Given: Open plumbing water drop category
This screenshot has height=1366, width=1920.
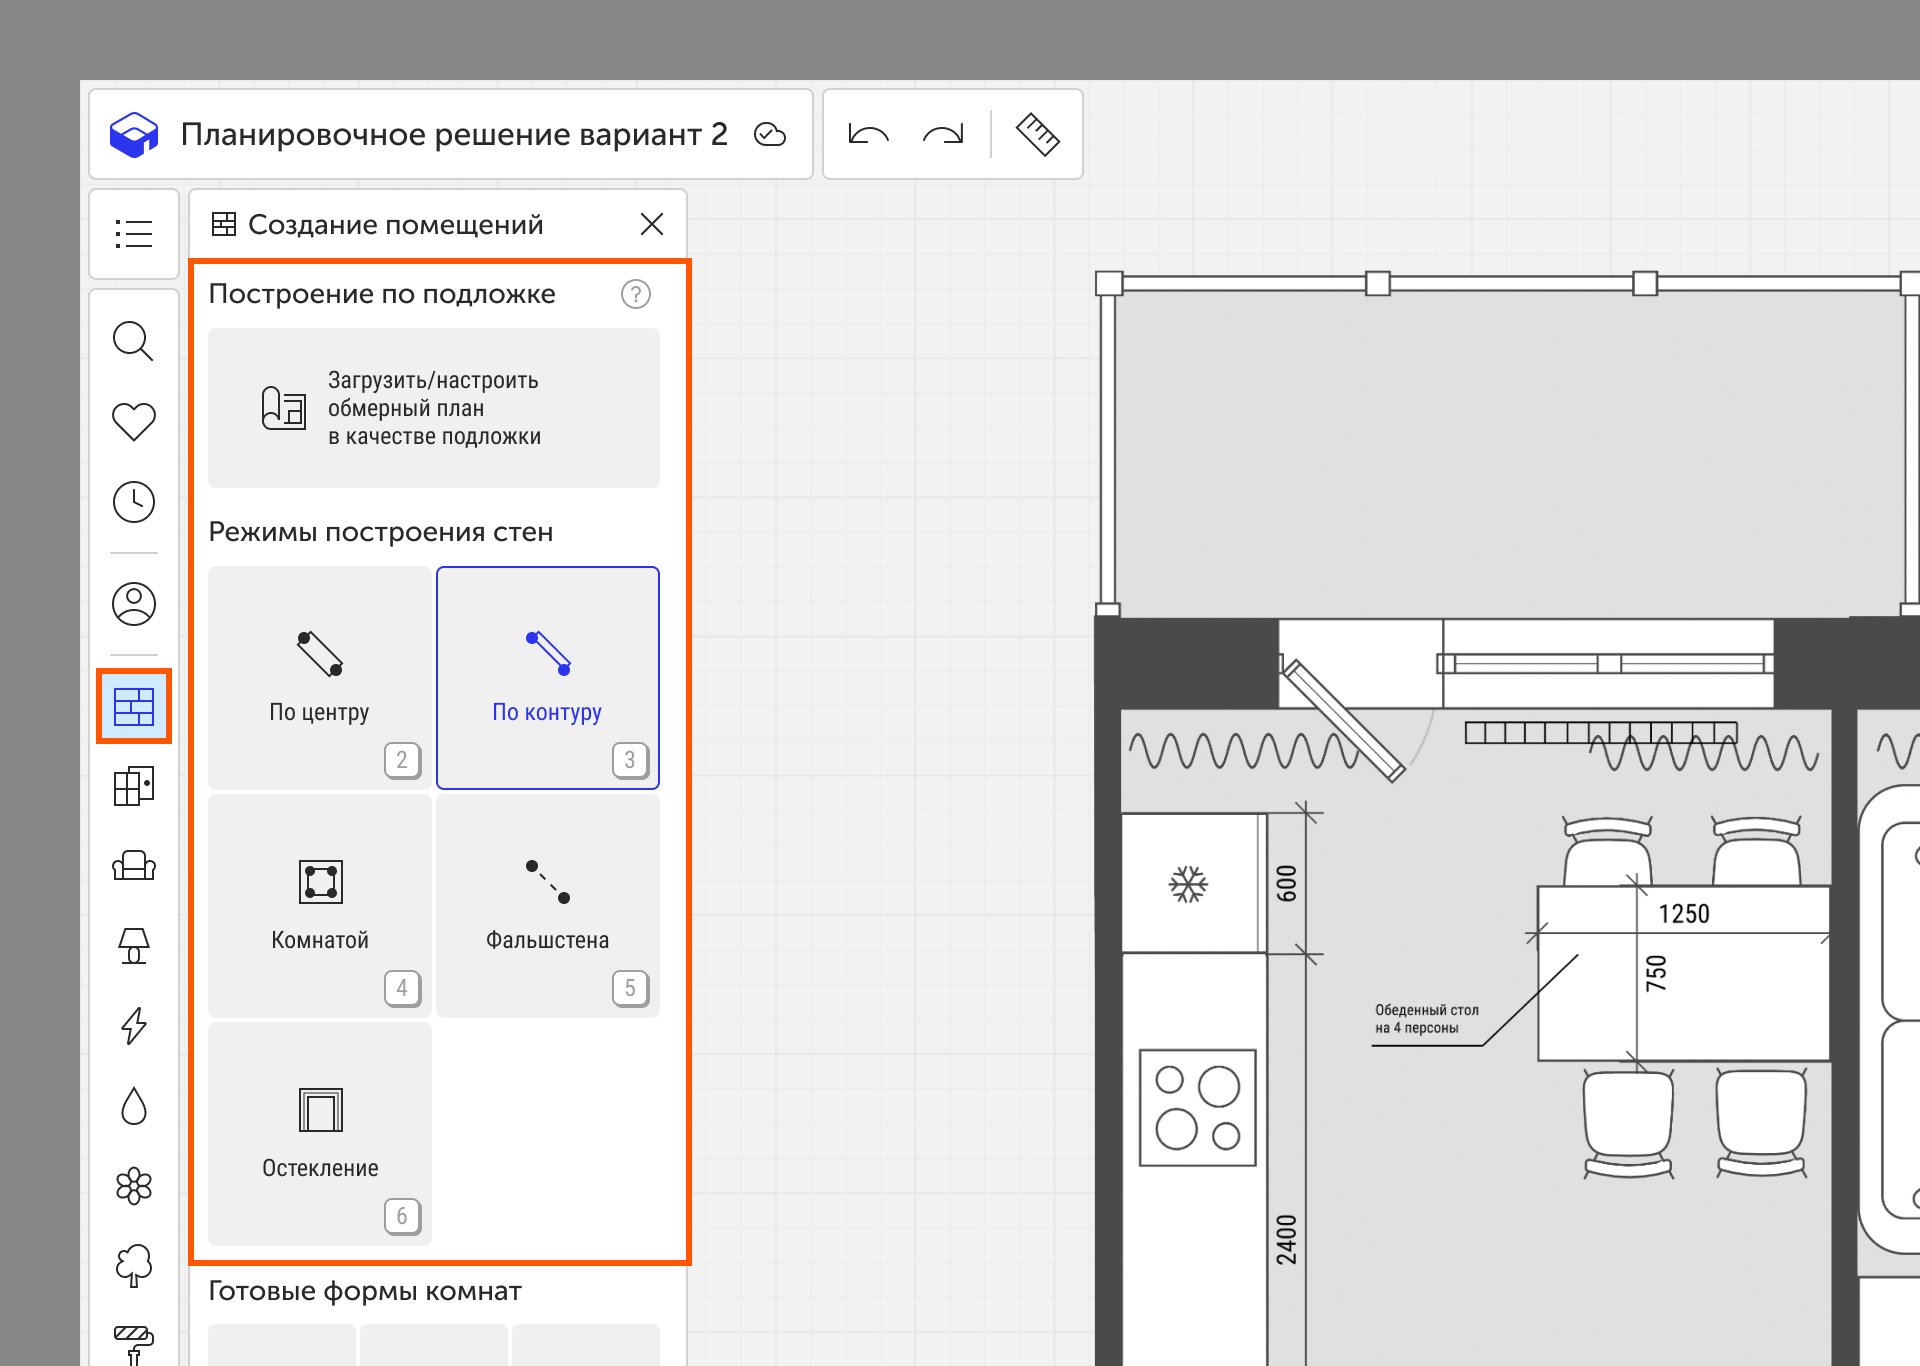Looking at the screenshot, I should [x=133, y=1106].
